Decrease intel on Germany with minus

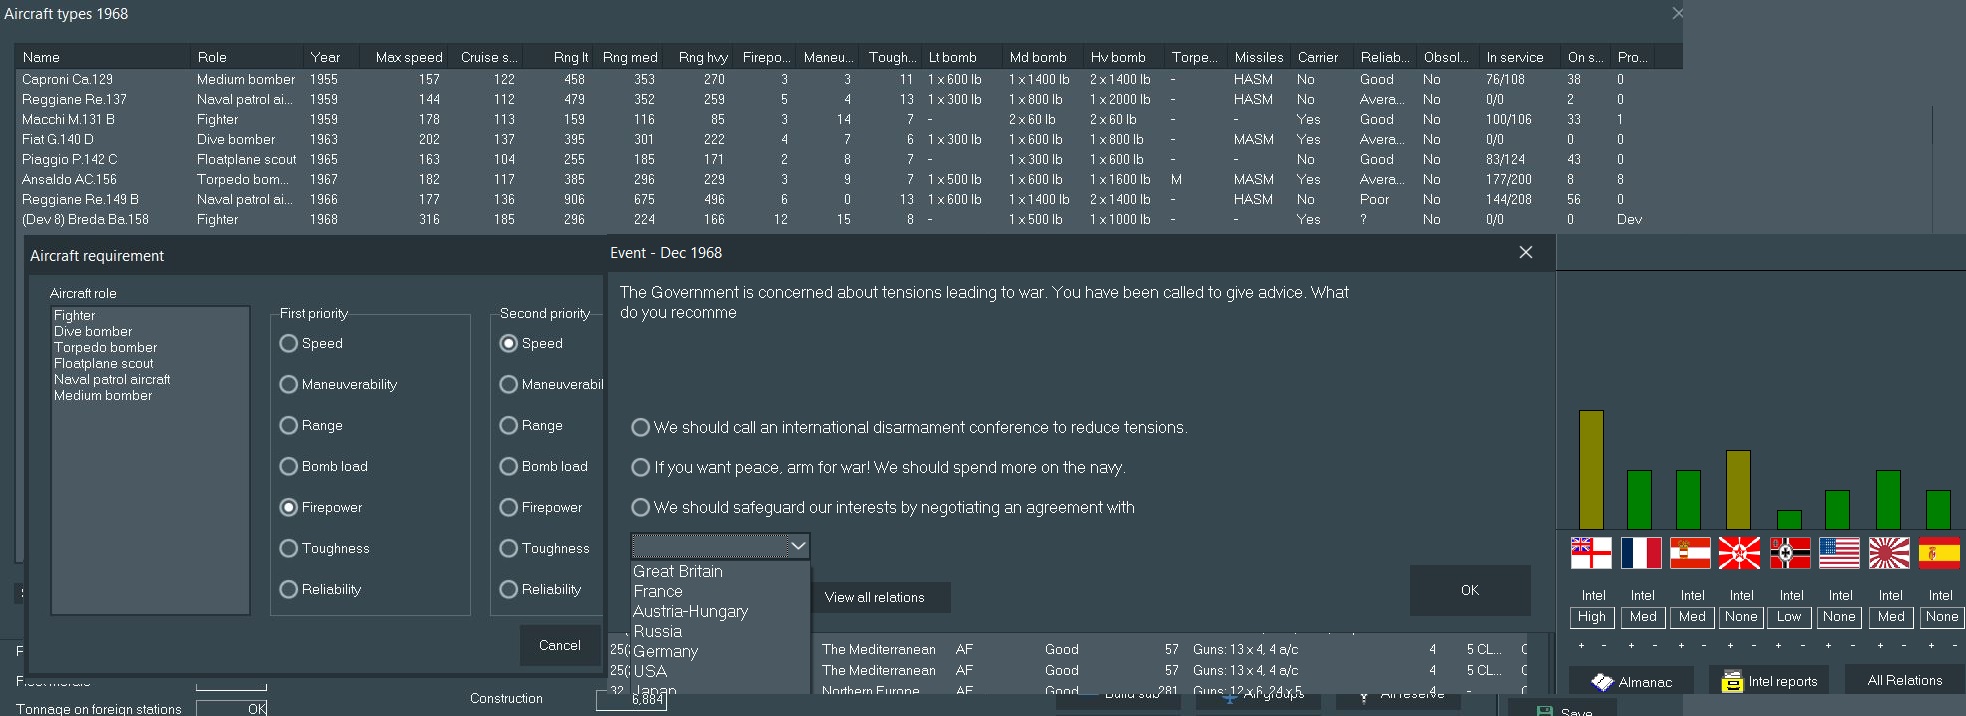click(1803, 645)
